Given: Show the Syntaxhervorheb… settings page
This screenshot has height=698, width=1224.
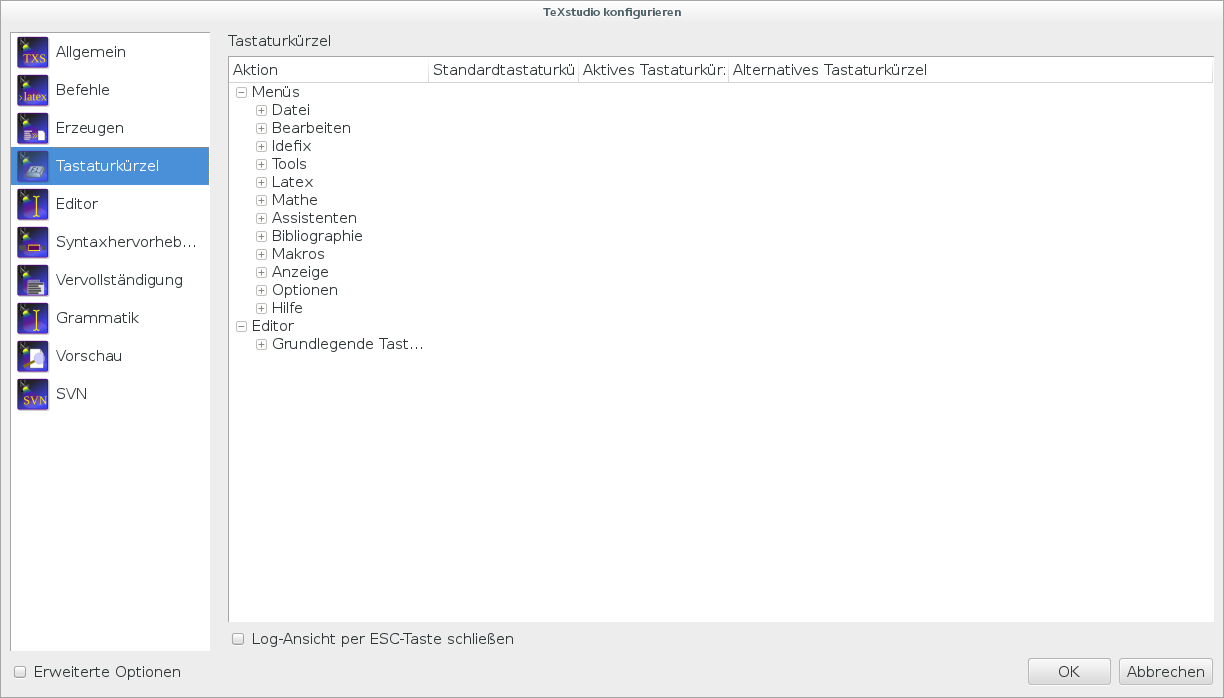Looking at the screenshot, I should tap(126, 242).
